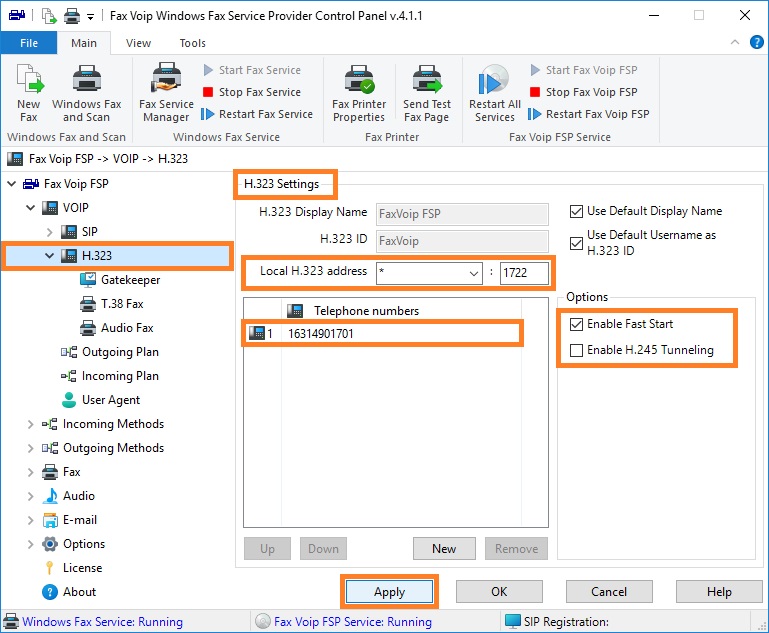Restart Fax Service from the ribbon
The width and height of the screenshot is (769, 633).
pos(257,114)
